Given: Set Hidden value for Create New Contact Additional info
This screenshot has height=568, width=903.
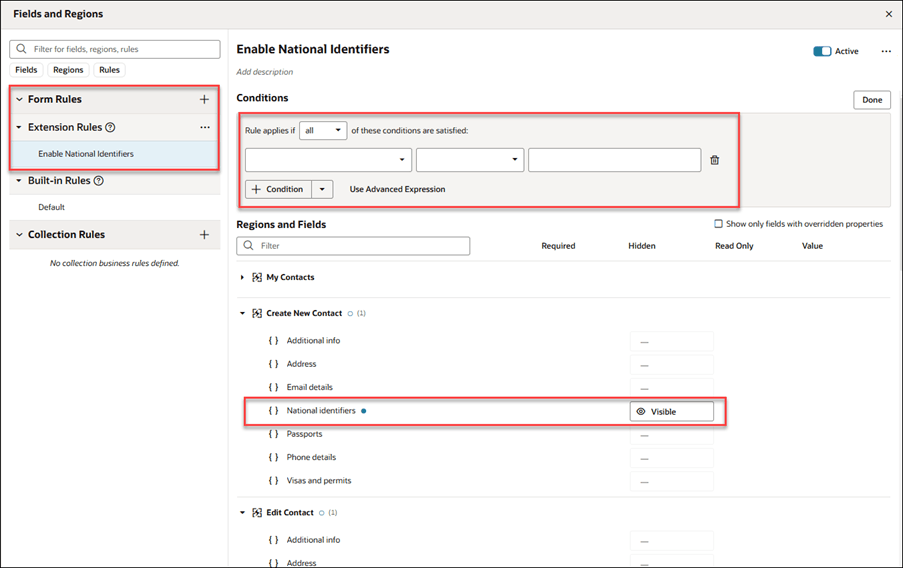Looking at the screenshot, I should click(671, 342).
